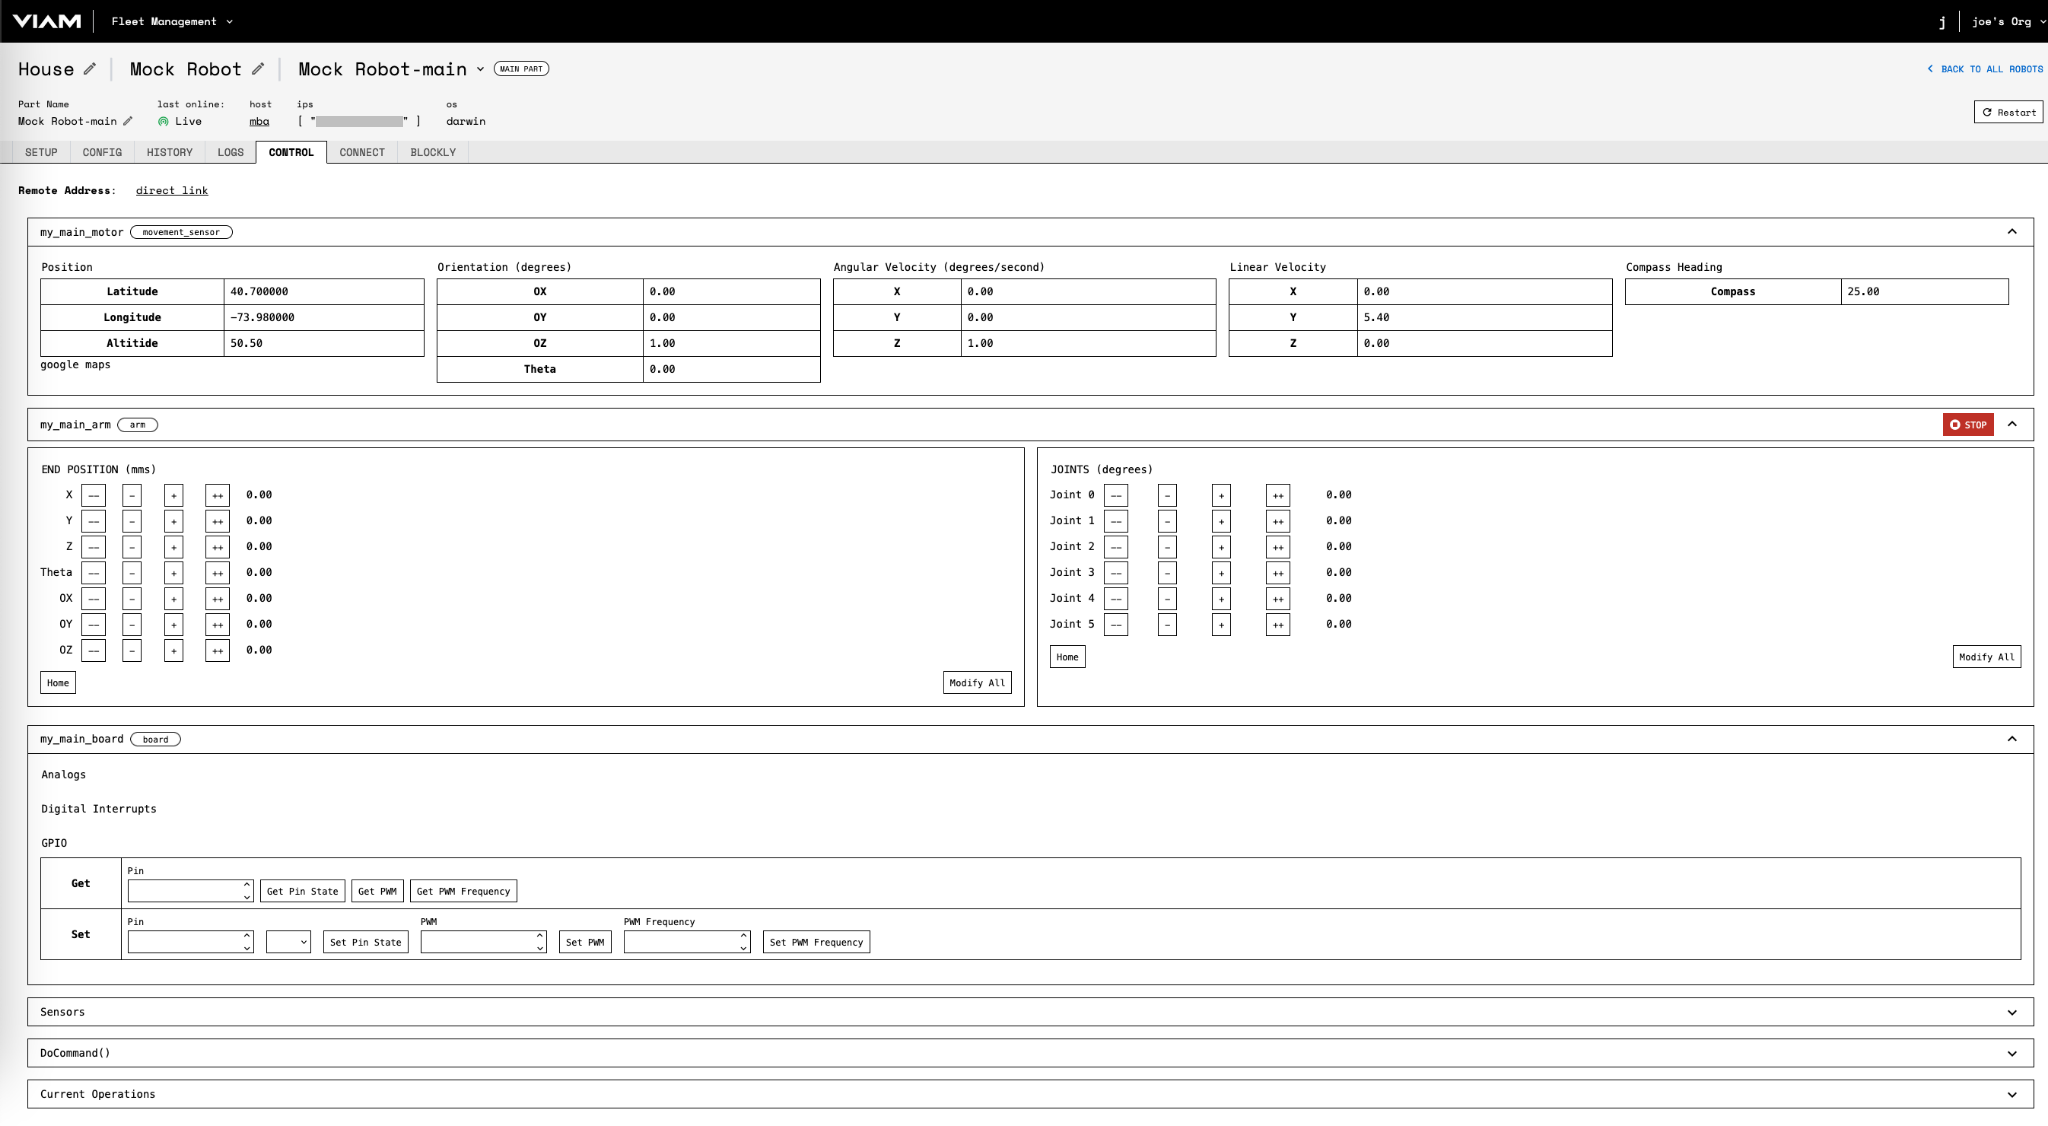Decrement end position X with the -- button
Image resolution: width=2048 pixels, height=1126 pixels.
(93, 494)
